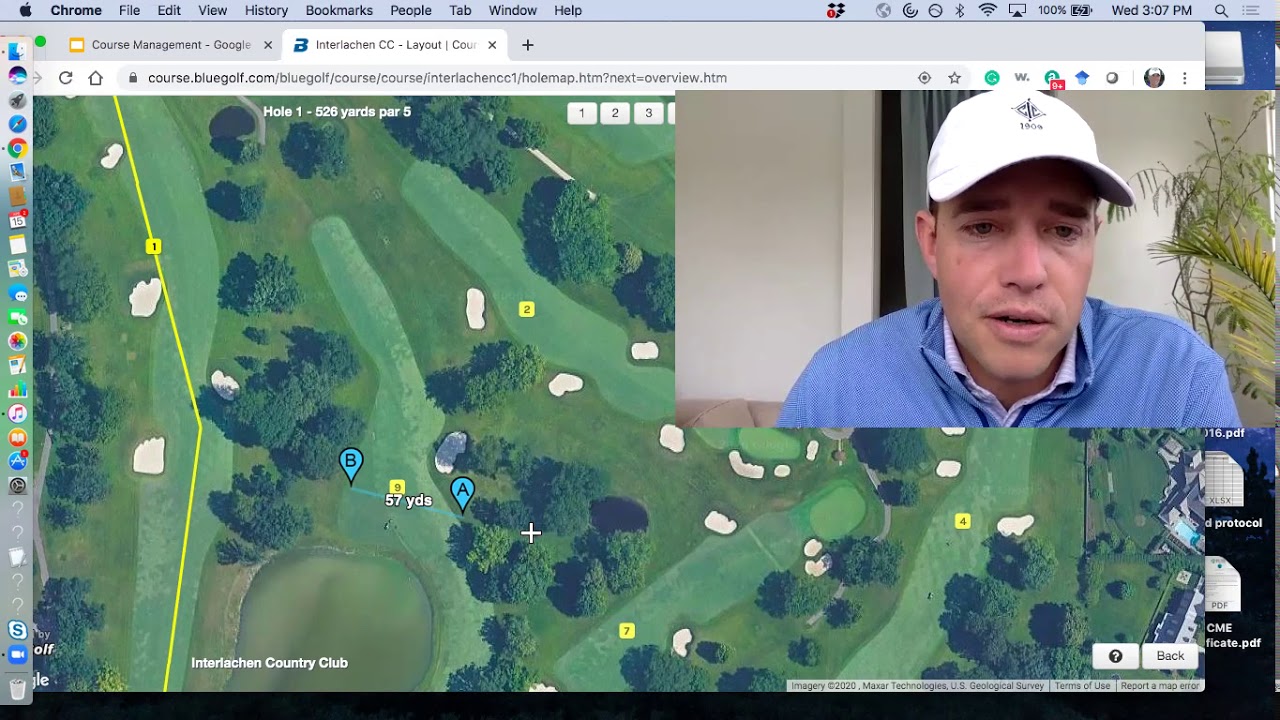The height and width of the screenshot is (720, 1280).
Task: Switch to the Course Management tab
Action: (170, 45)
